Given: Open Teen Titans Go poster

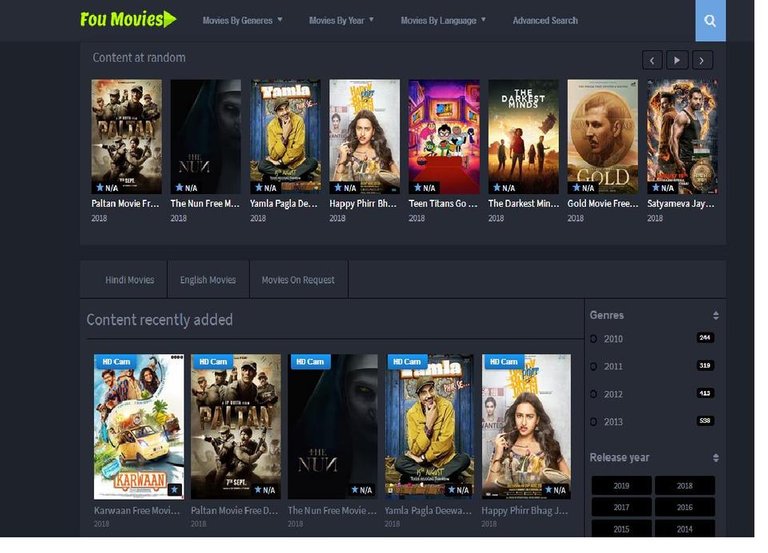Looking at the screenshot, I should 444,137.
